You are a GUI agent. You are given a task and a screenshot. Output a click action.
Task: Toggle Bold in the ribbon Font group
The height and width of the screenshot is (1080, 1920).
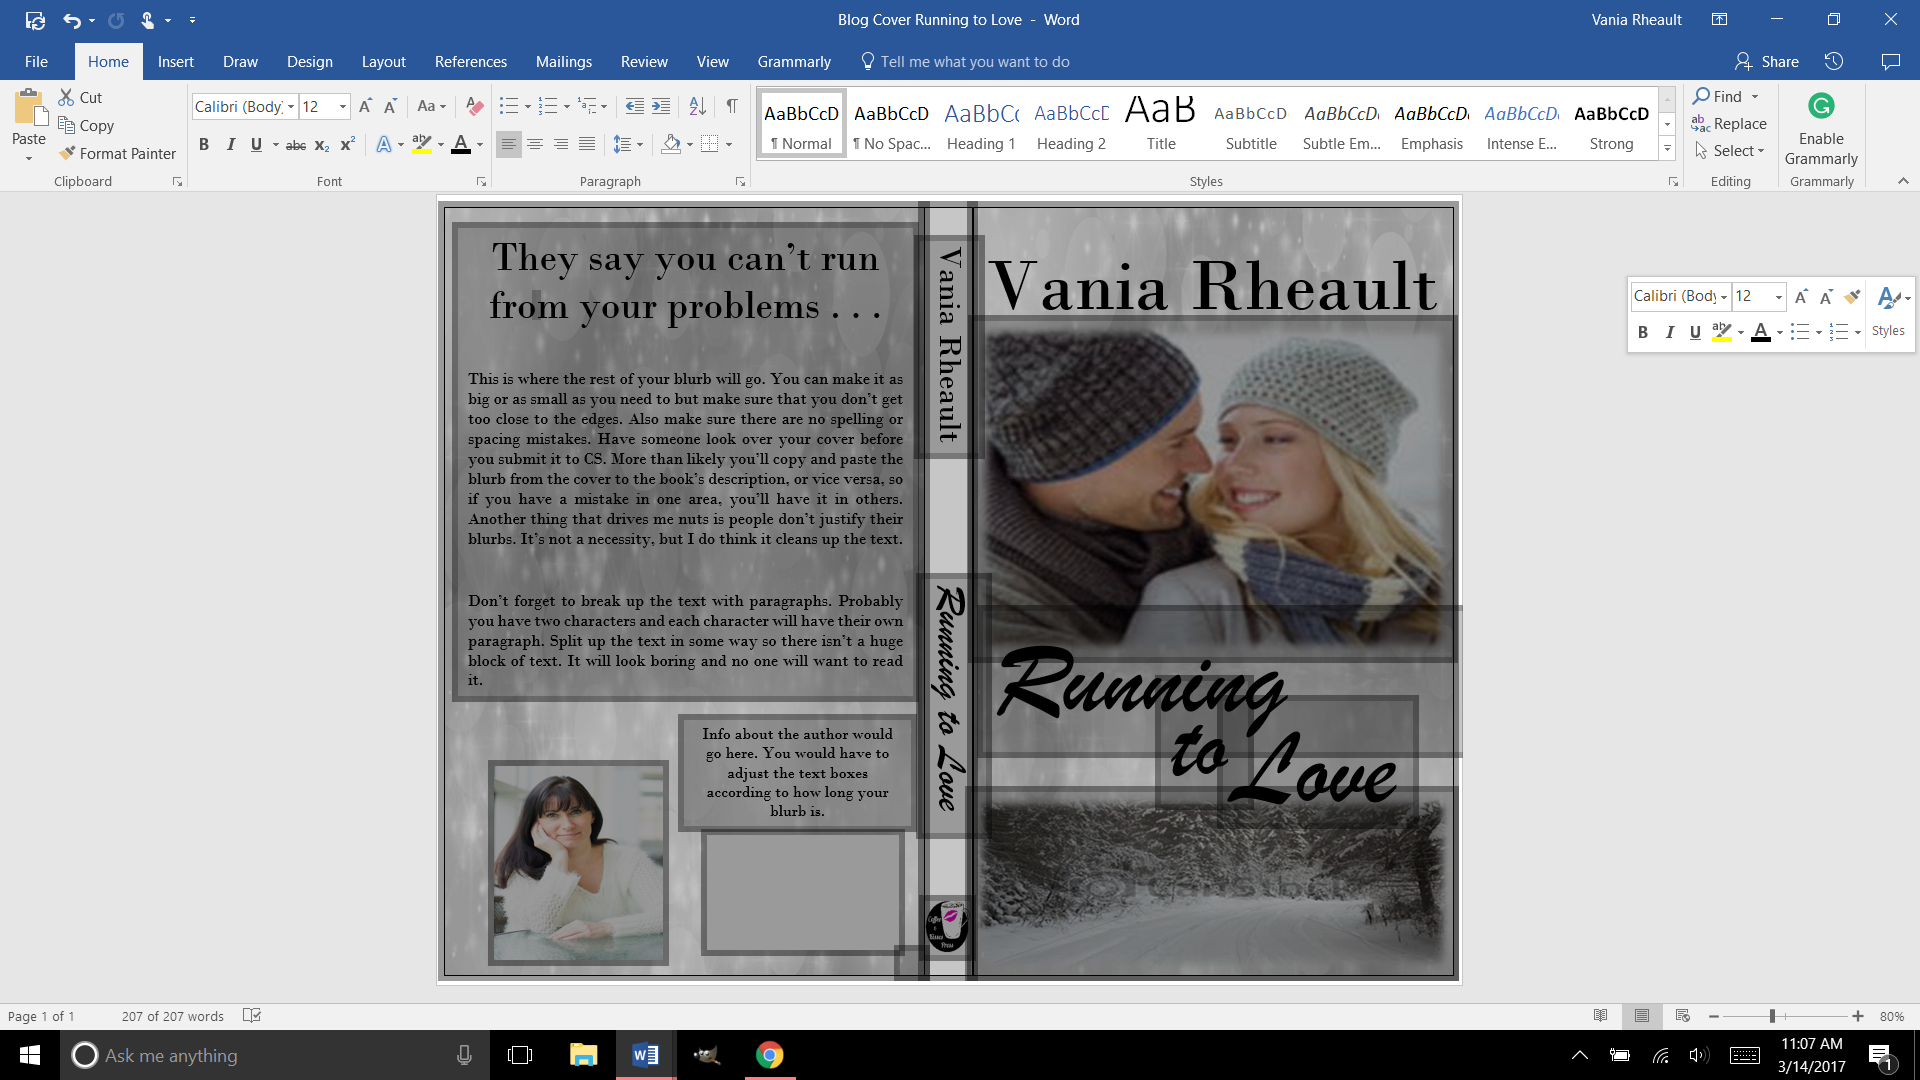(x=204, y=145)
